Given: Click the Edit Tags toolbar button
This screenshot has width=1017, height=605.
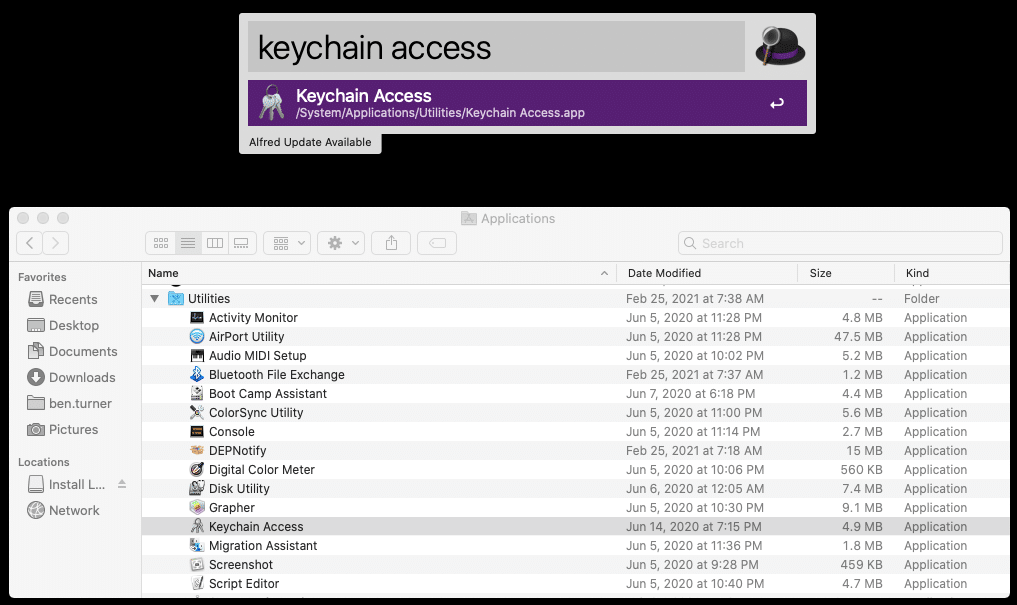Looking at the screenshot, I should pyautogui.click(x=437, y=243).
